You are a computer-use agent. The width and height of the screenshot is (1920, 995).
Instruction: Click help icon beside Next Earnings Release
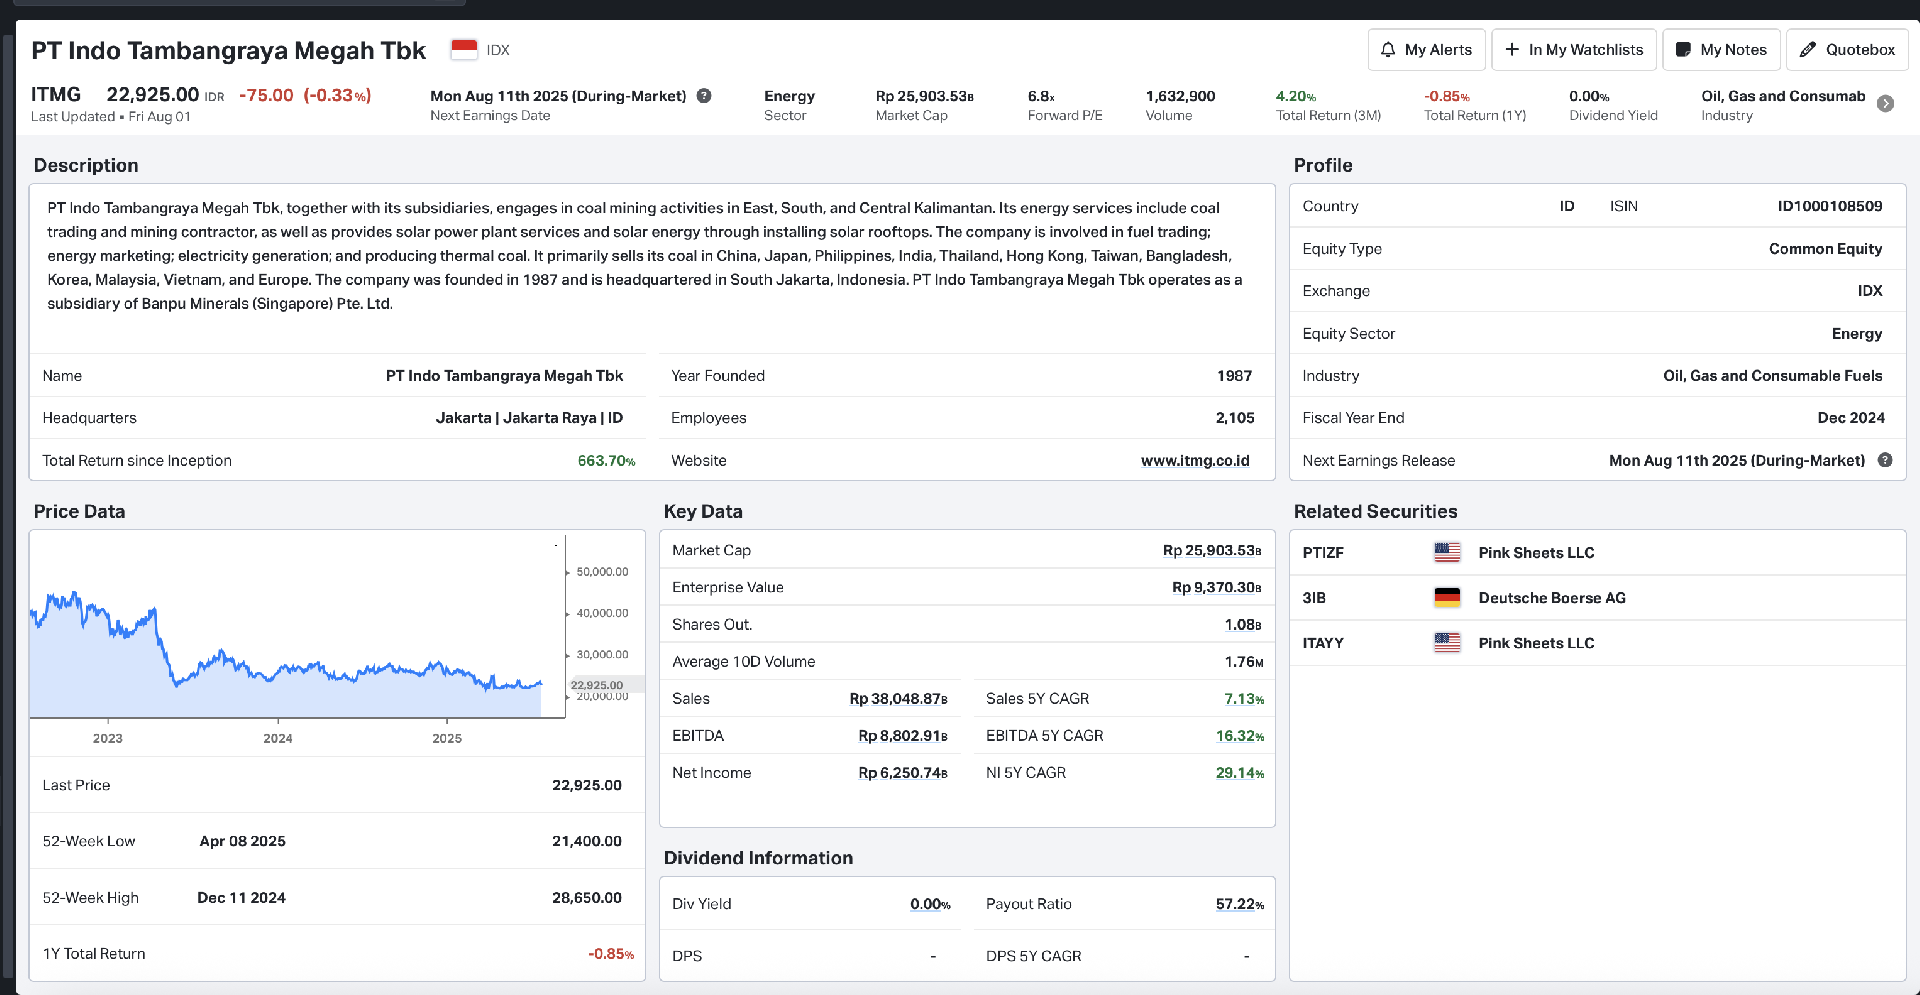click(x=1885, y=460)
